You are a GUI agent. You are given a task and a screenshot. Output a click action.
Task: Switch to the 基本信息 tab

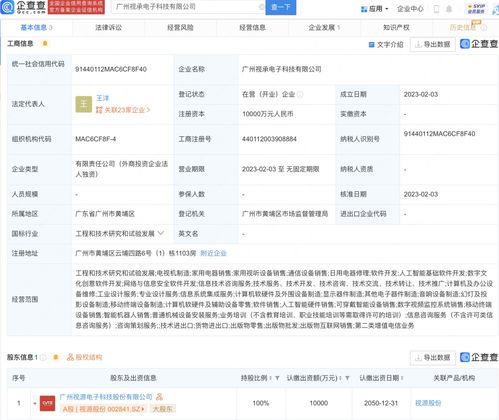click(36, 28)
